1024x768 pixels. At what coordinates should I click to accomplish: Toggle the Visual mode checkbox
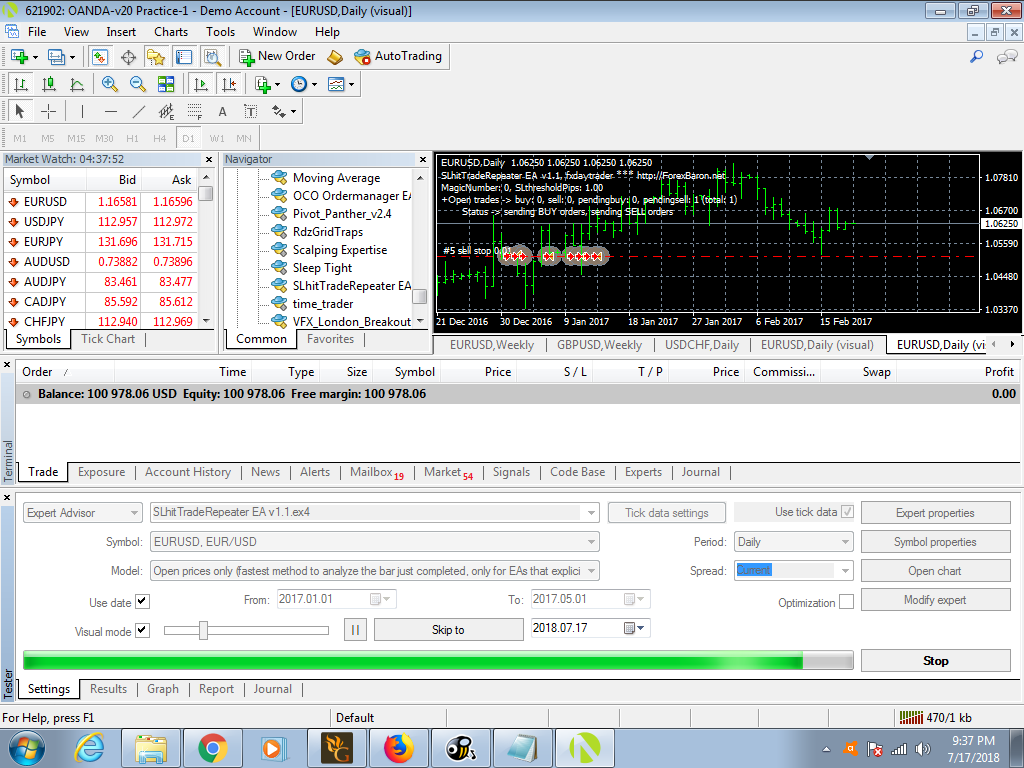coord(142,630)
